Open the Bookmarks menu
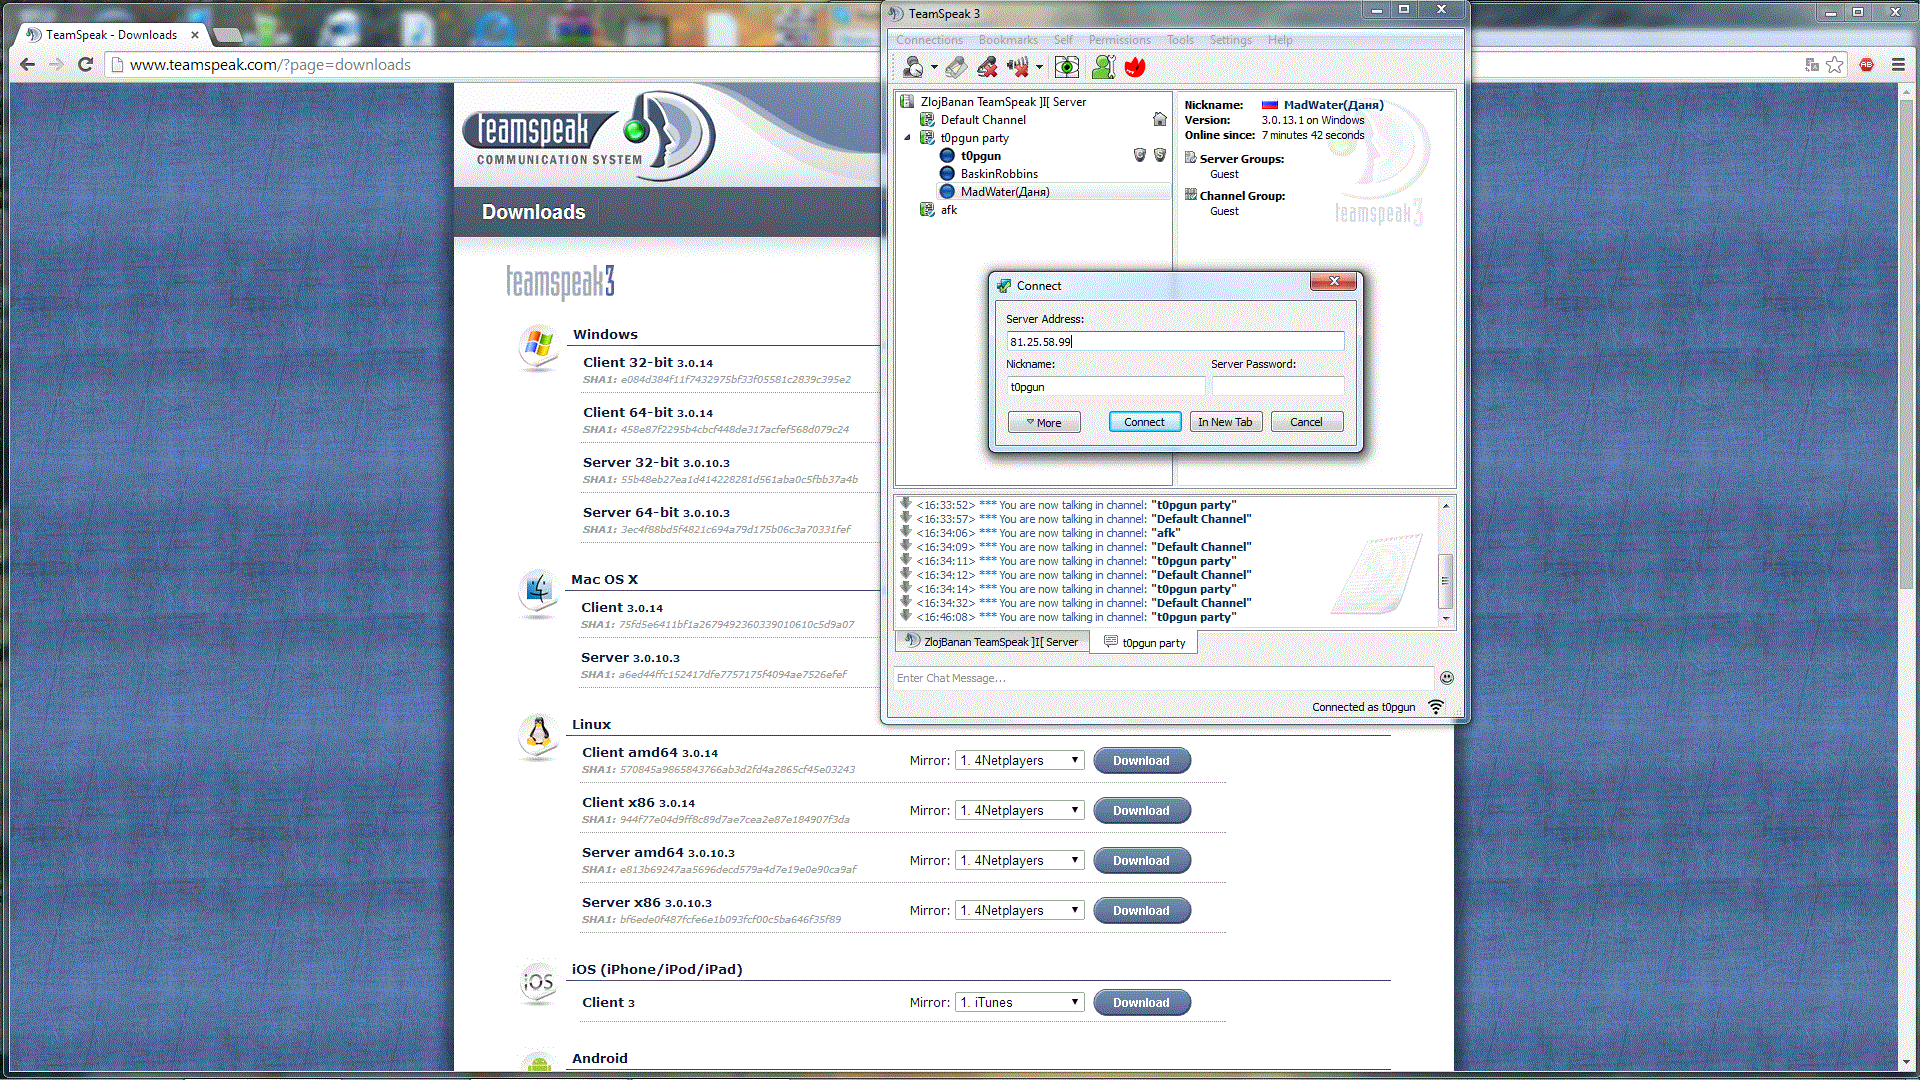 coord(1007,40)
